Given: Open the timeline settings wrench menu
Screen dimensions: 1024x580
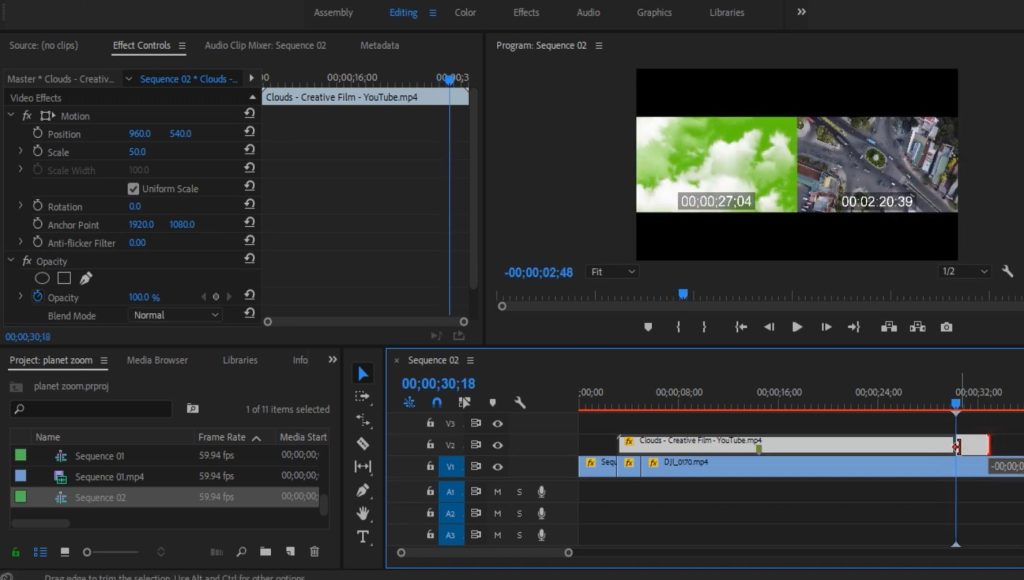Looking at the screenshot, I should (519, 402).
